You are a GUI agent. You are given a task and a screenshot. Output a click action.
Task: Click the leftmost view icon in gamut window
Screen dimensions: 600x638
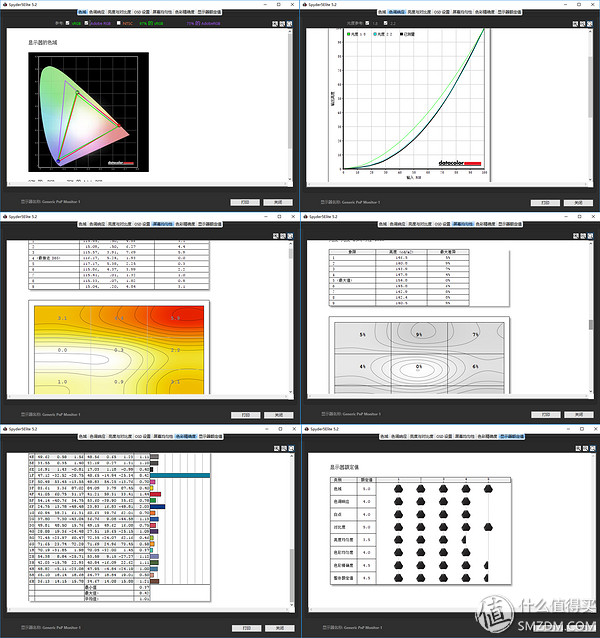[x=275, y=24]
